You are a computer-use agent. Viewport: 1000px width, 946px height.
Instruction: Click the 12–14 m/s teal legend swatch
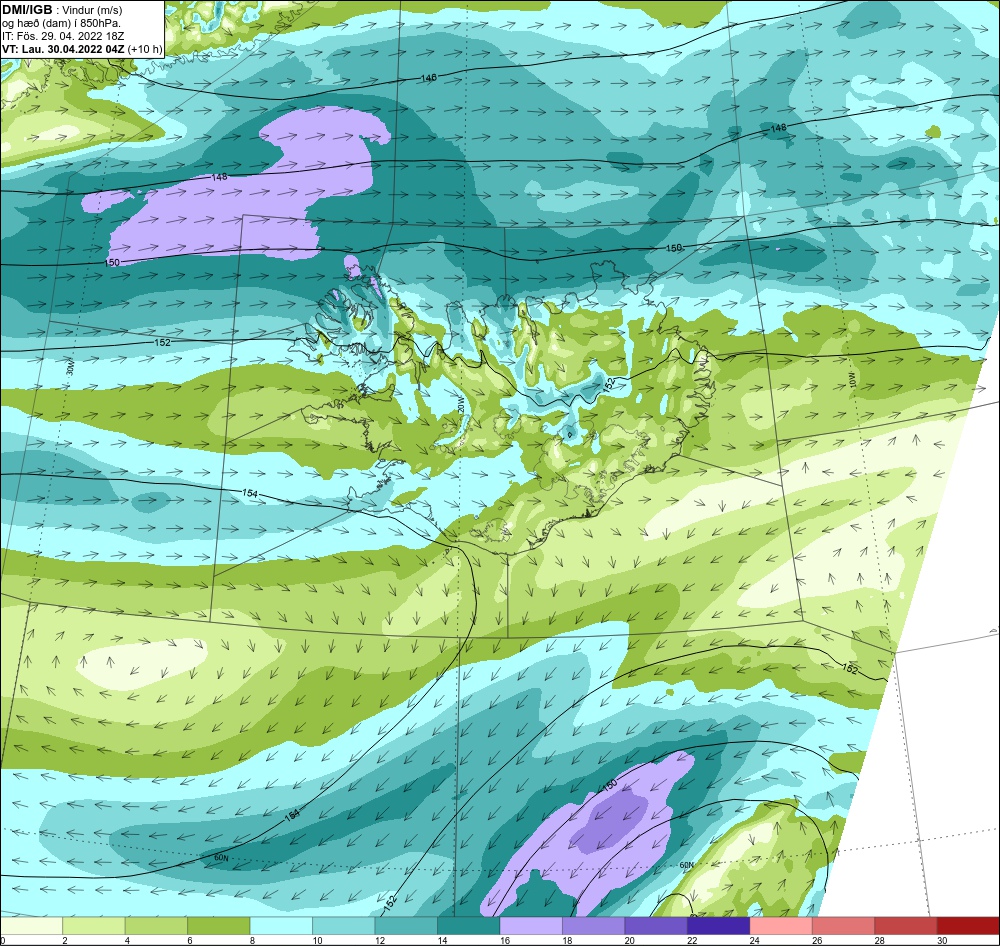click(x=406, y=925)
